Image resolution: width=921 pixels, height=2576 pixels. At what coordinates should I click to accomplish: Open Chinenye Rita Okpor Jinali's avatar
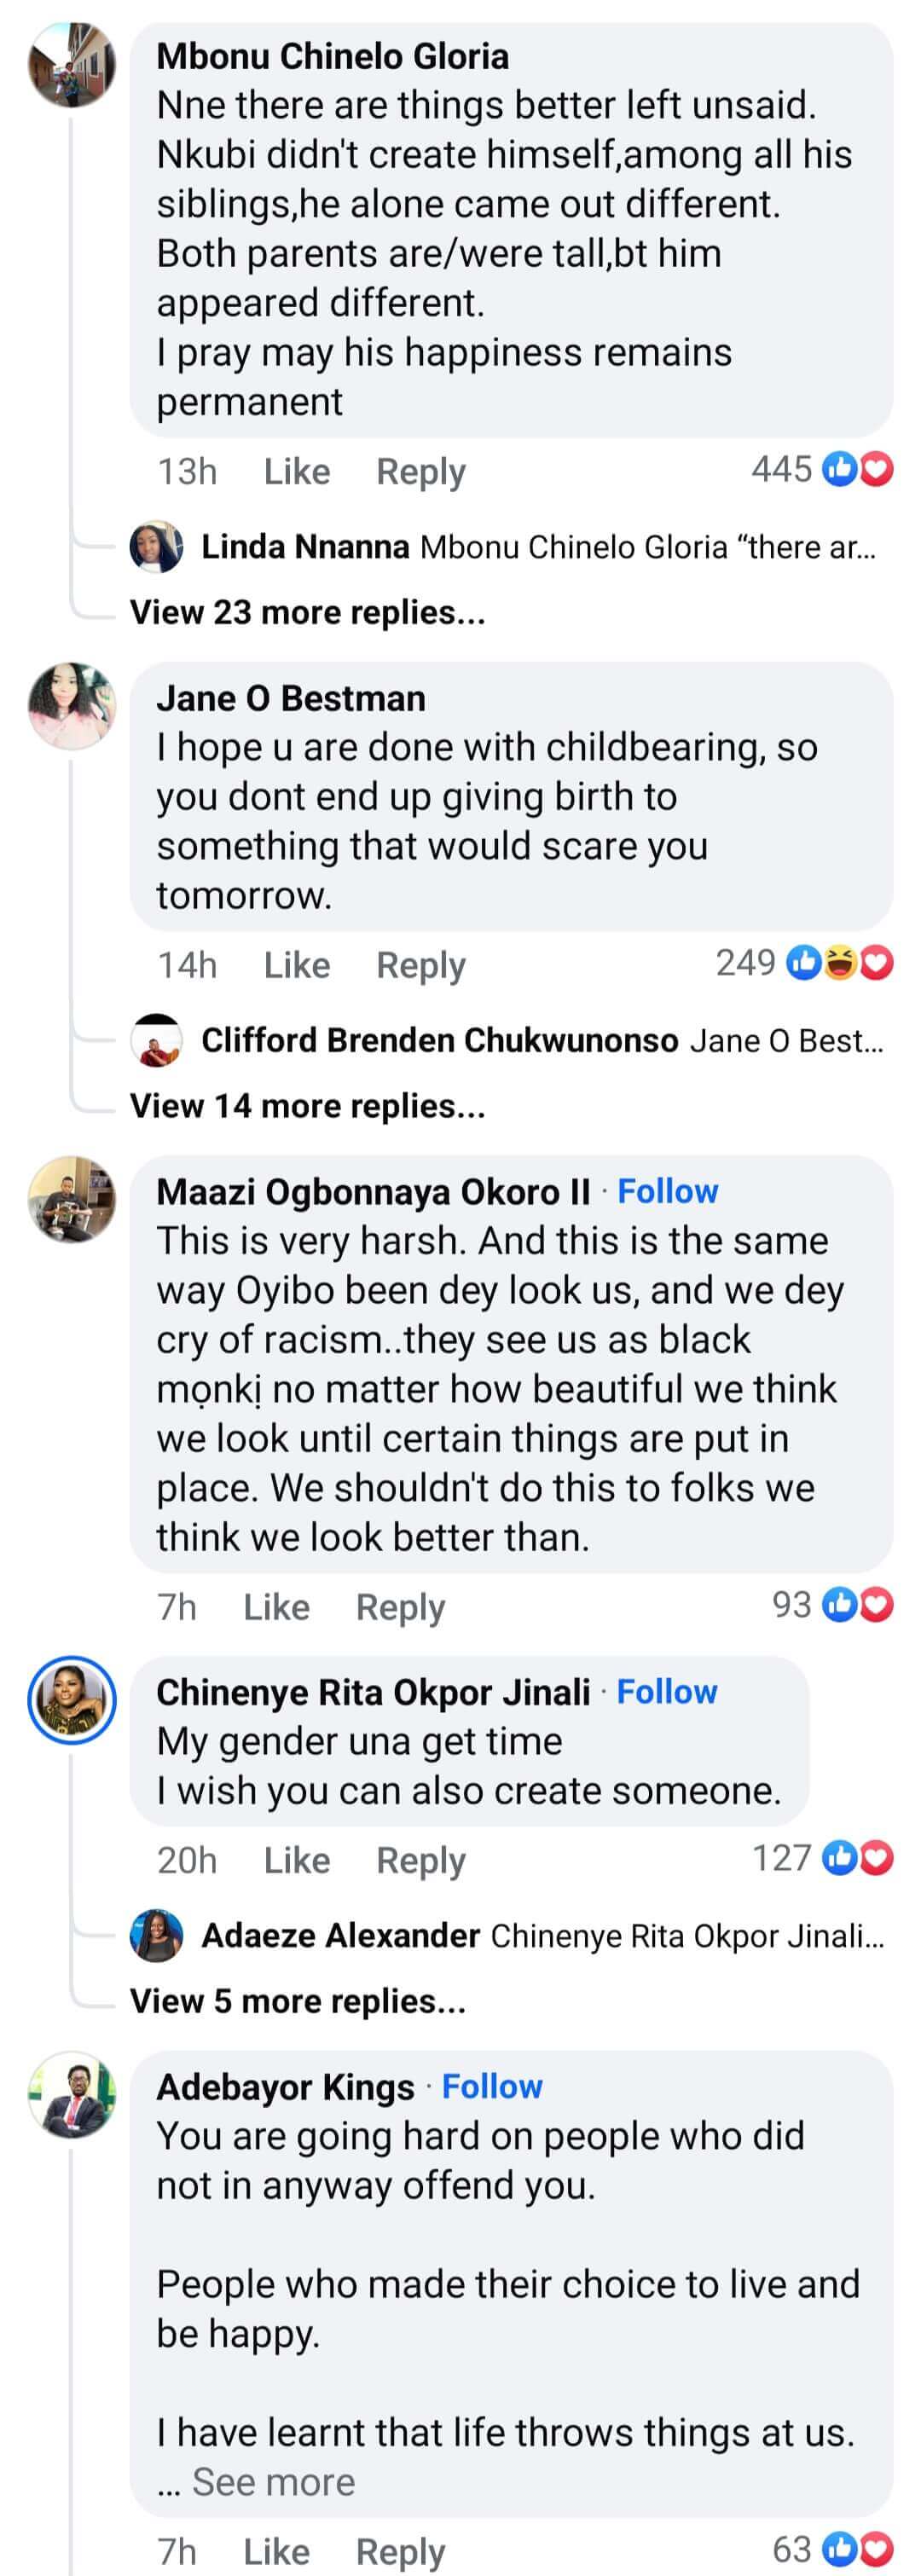tap(71, 1700)
